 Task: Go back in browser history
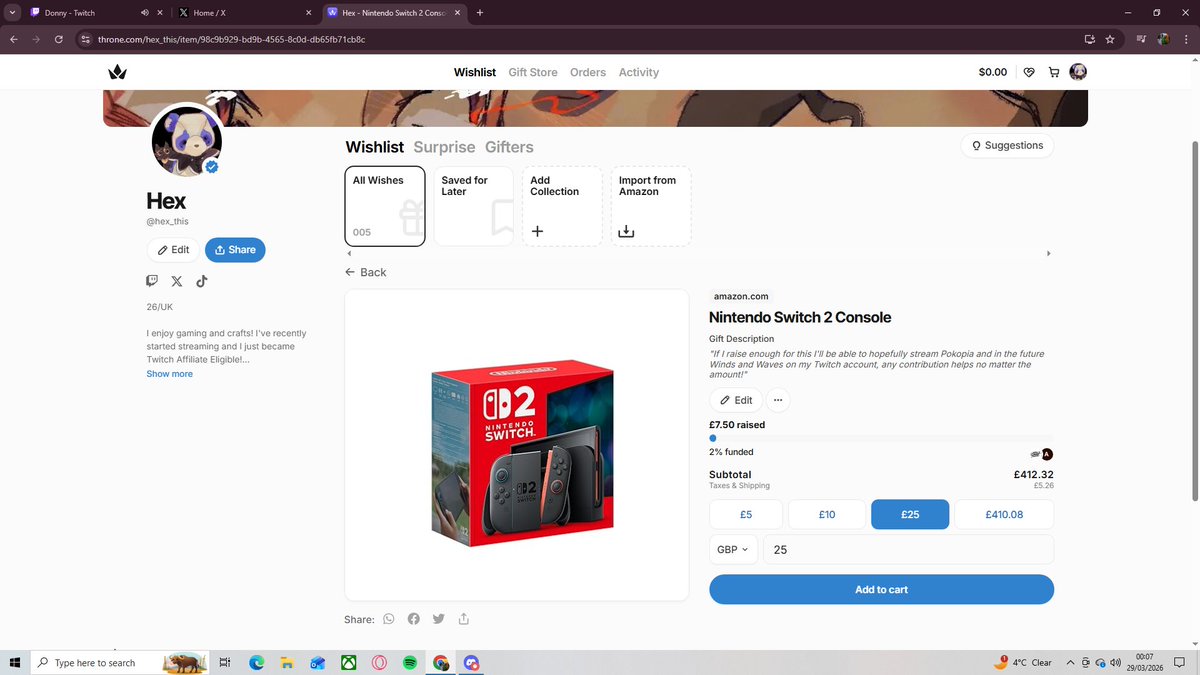pyautogui.click(x=13, y=39)
